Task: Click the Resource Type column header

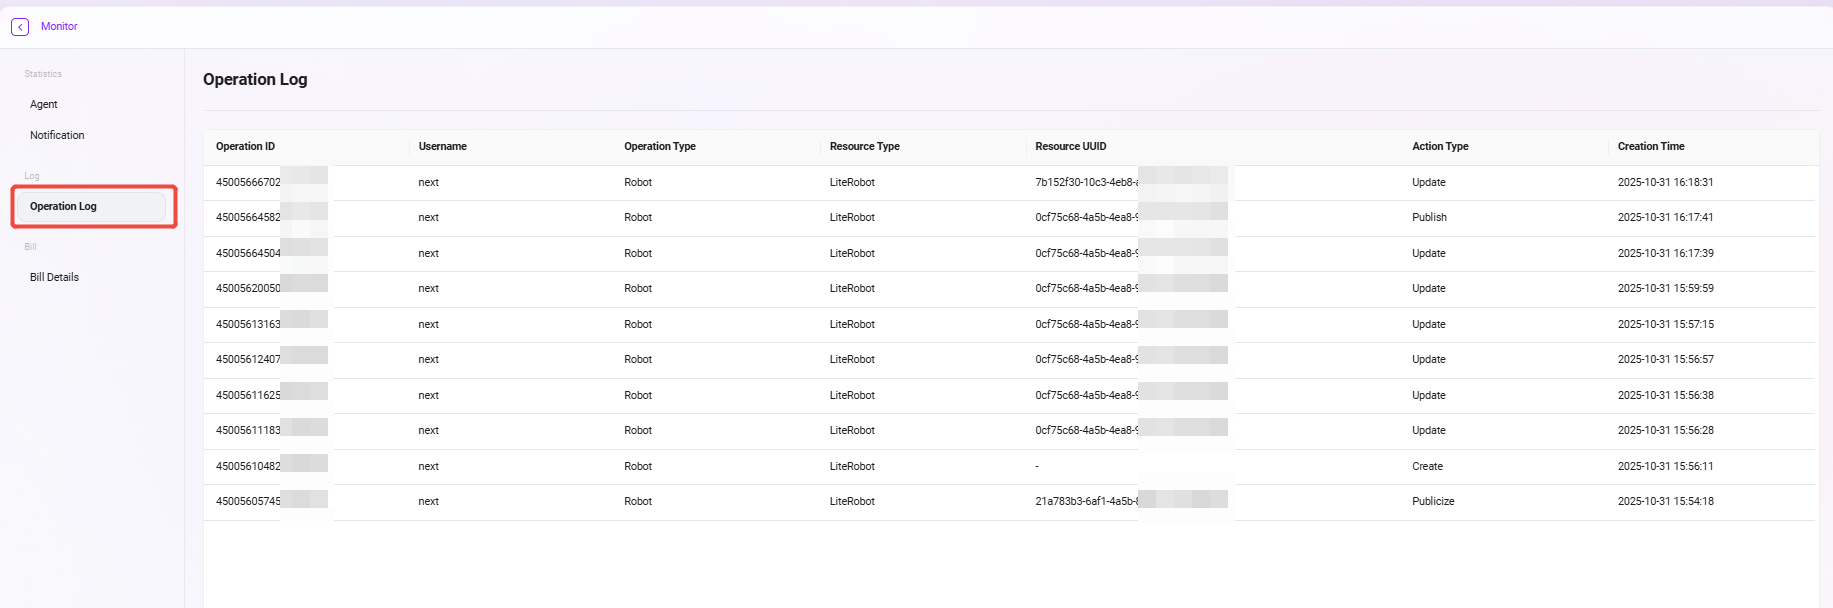Action: [864, 147]
